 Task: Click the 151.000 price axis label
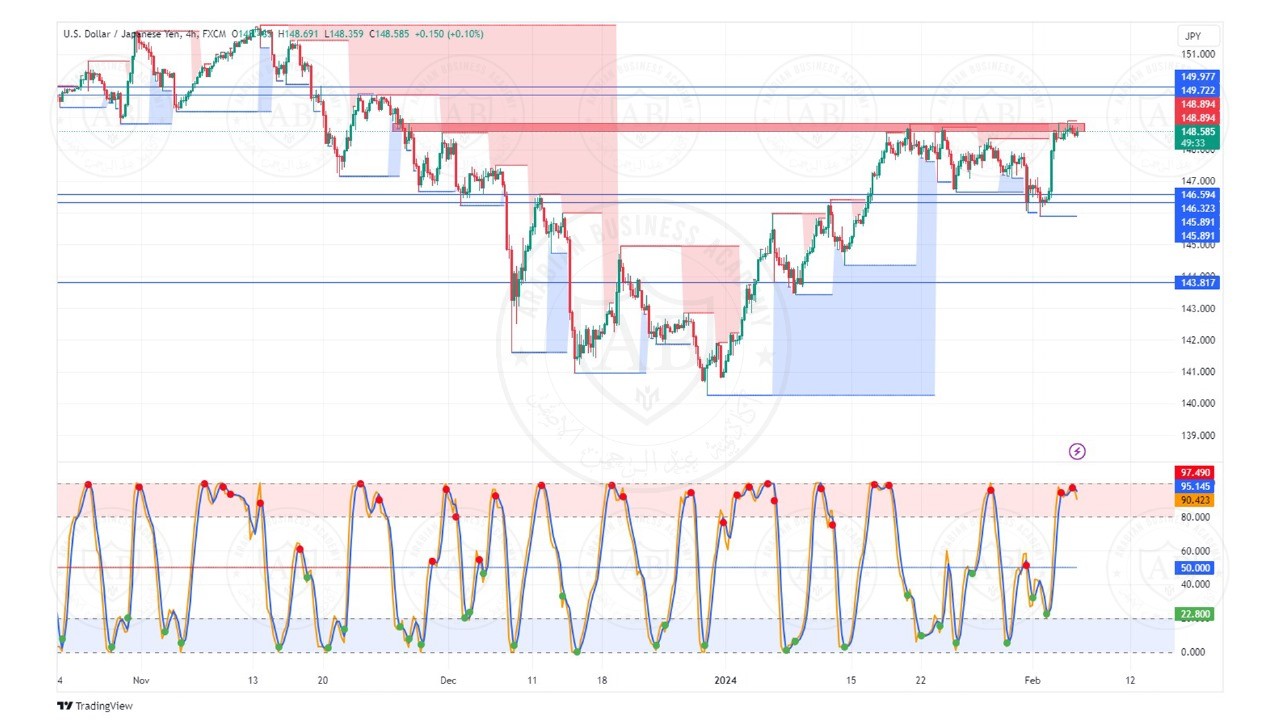pos(1198,54)
